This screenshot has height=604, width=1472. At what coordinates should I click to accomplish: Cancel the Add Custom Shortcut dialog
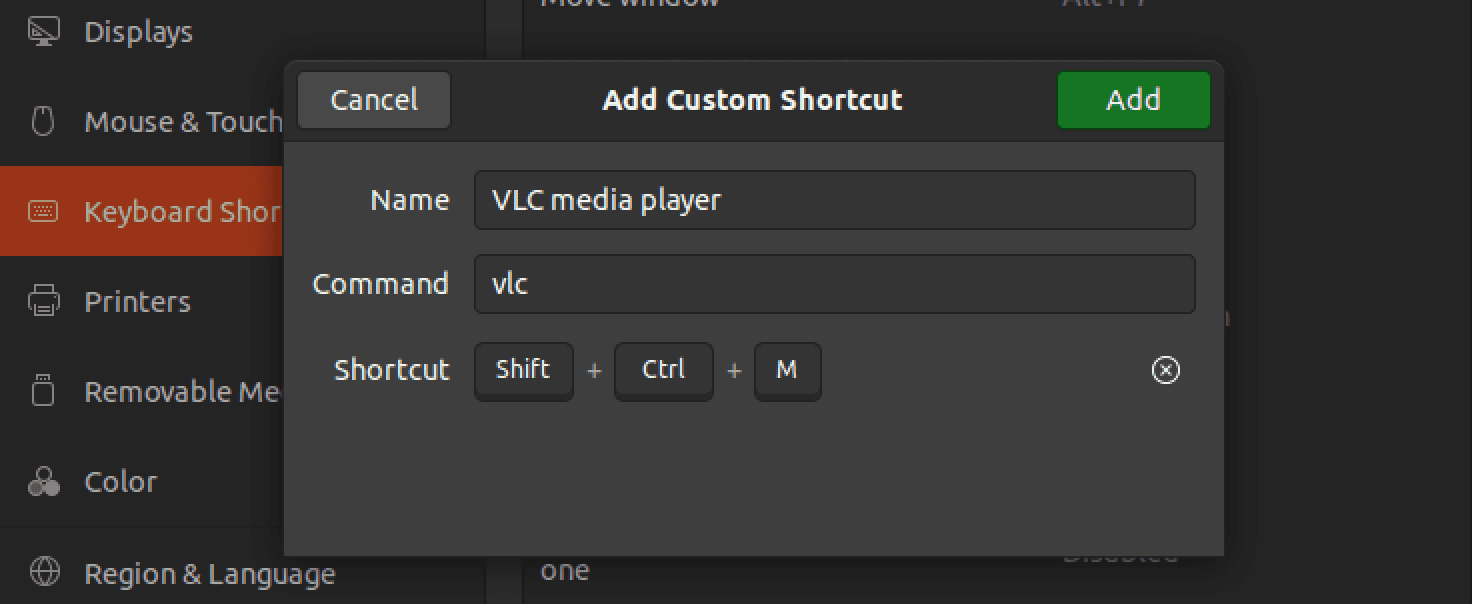(374, 100)
